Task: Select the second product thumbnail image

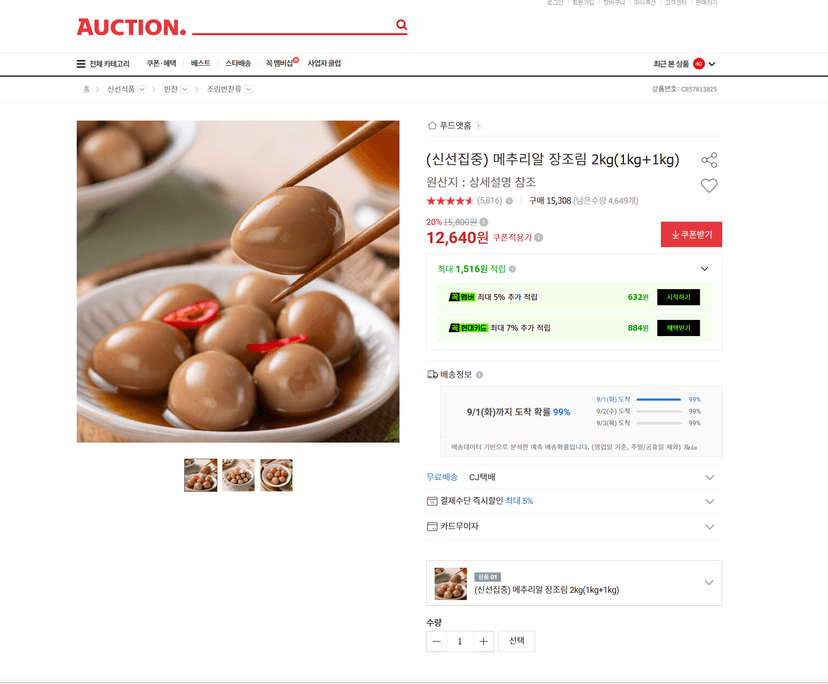Action: tap(238, 475)
